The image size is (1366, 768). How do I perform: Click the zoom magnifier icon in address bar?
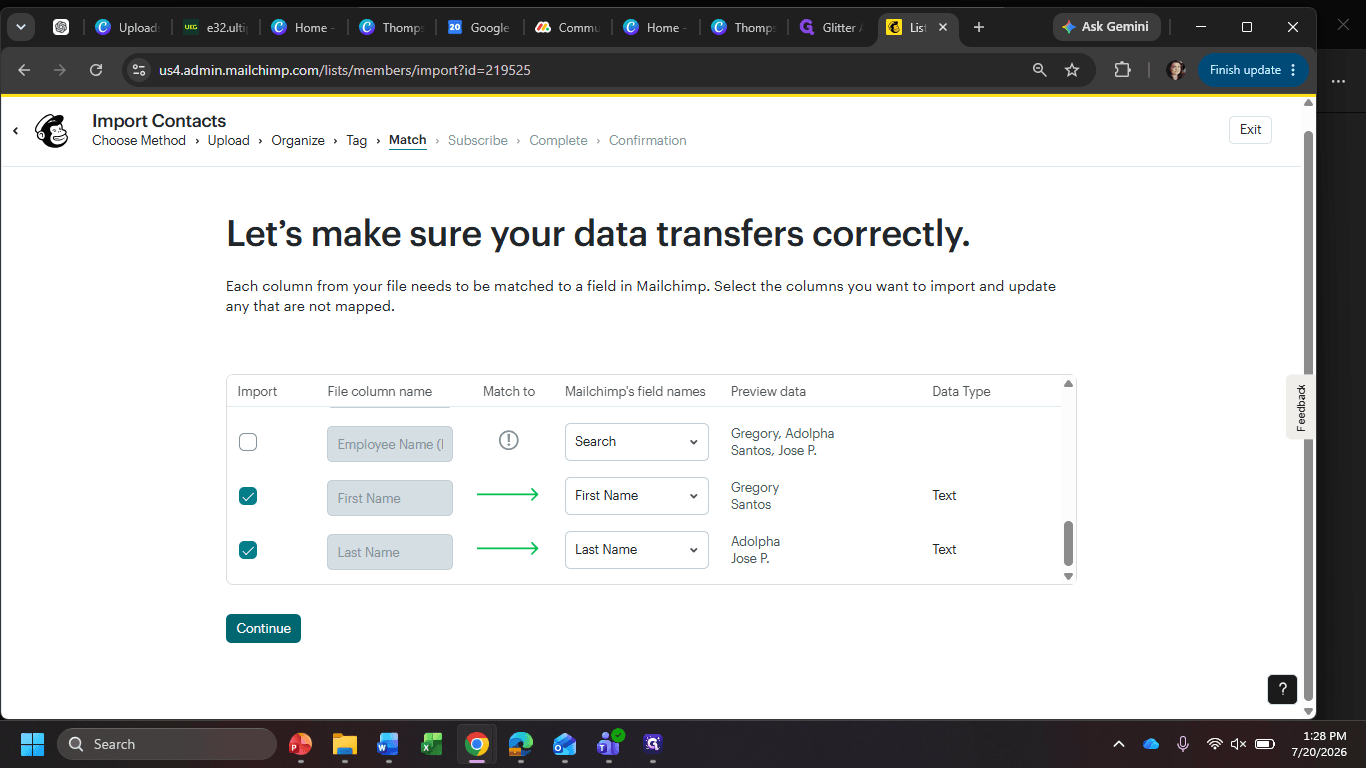pyautogui.click(x=1040, y=70)
